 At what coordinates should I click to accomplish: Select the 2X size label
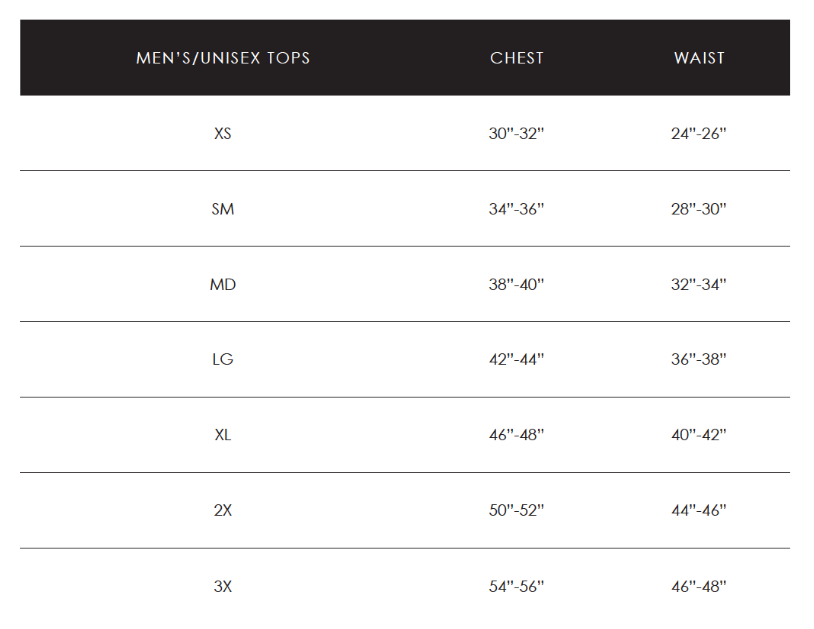click(x=223, y=511)
